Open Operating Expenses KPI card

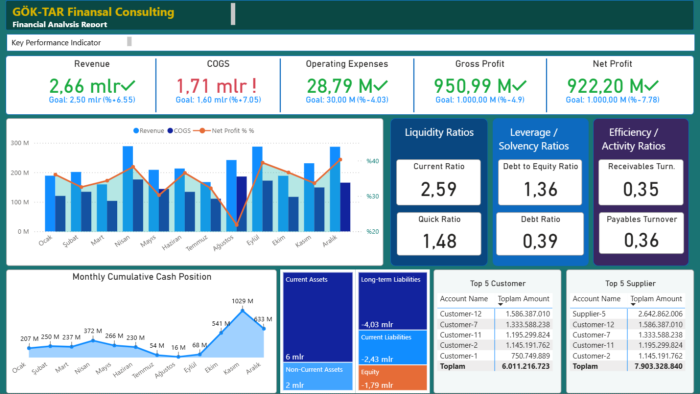click(346, 85)
